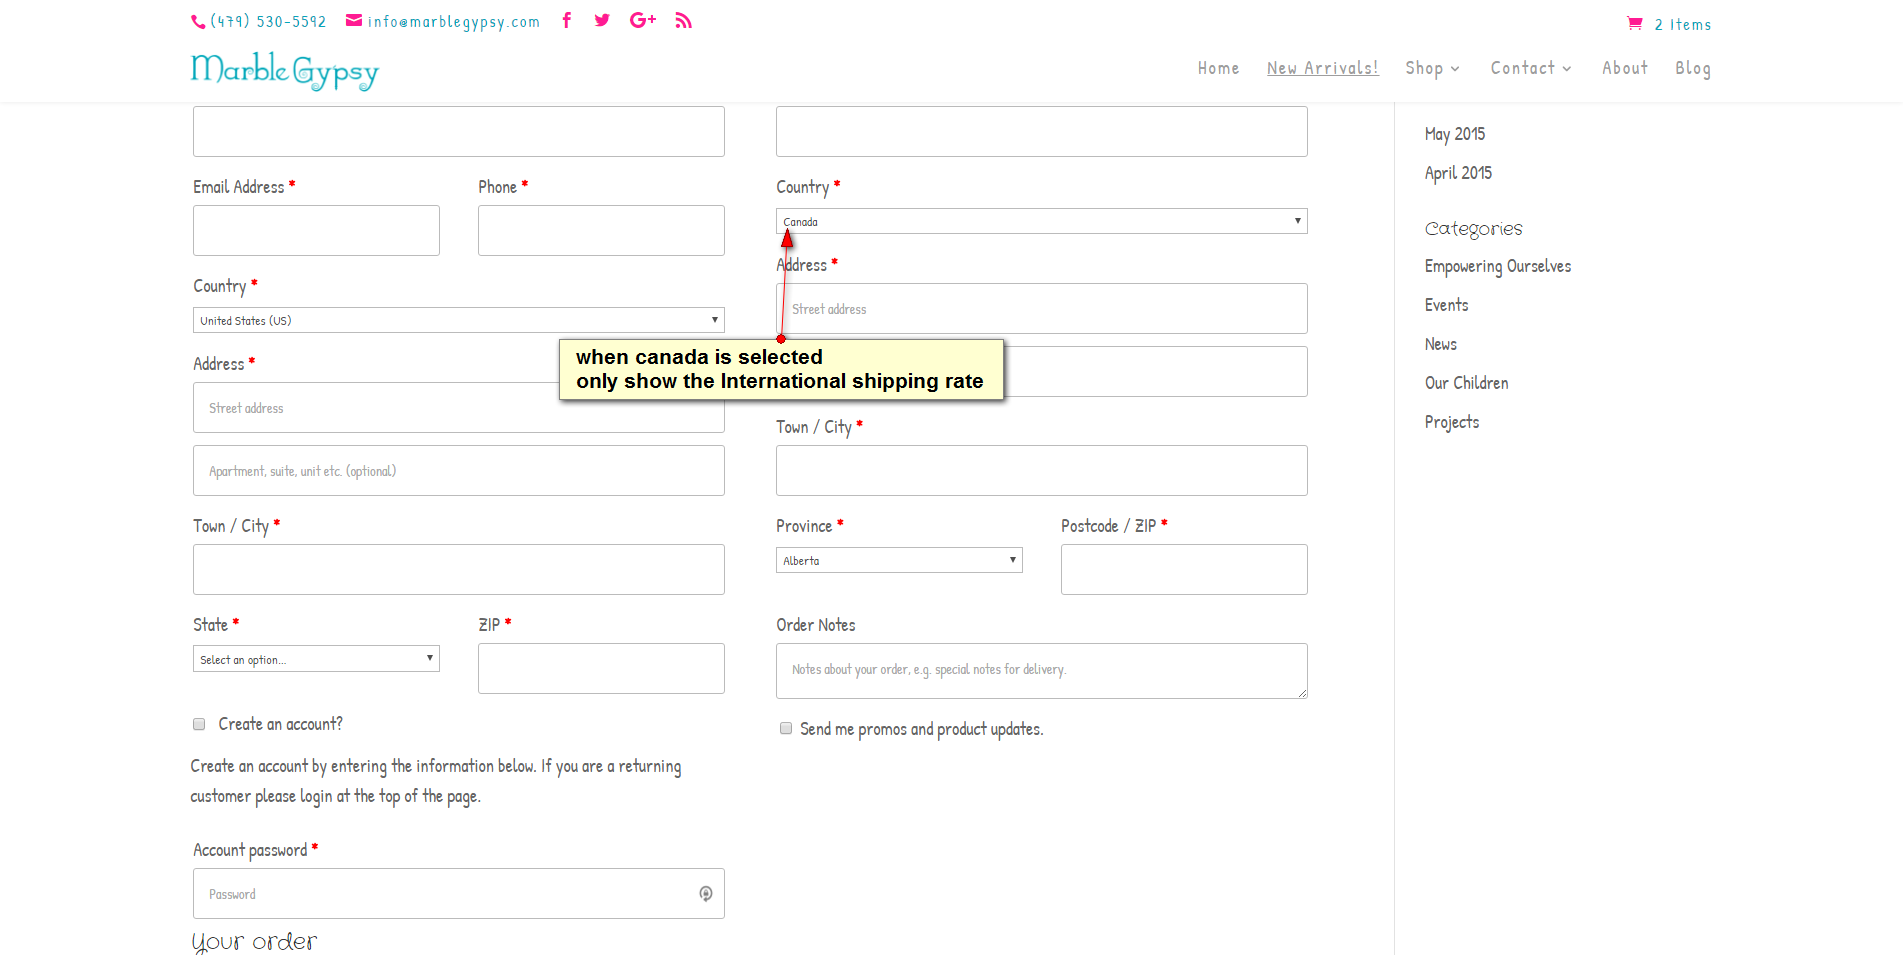Expand the Province dropdown showing Alberta
1903x955 pixels.
[x=898, y=560]
